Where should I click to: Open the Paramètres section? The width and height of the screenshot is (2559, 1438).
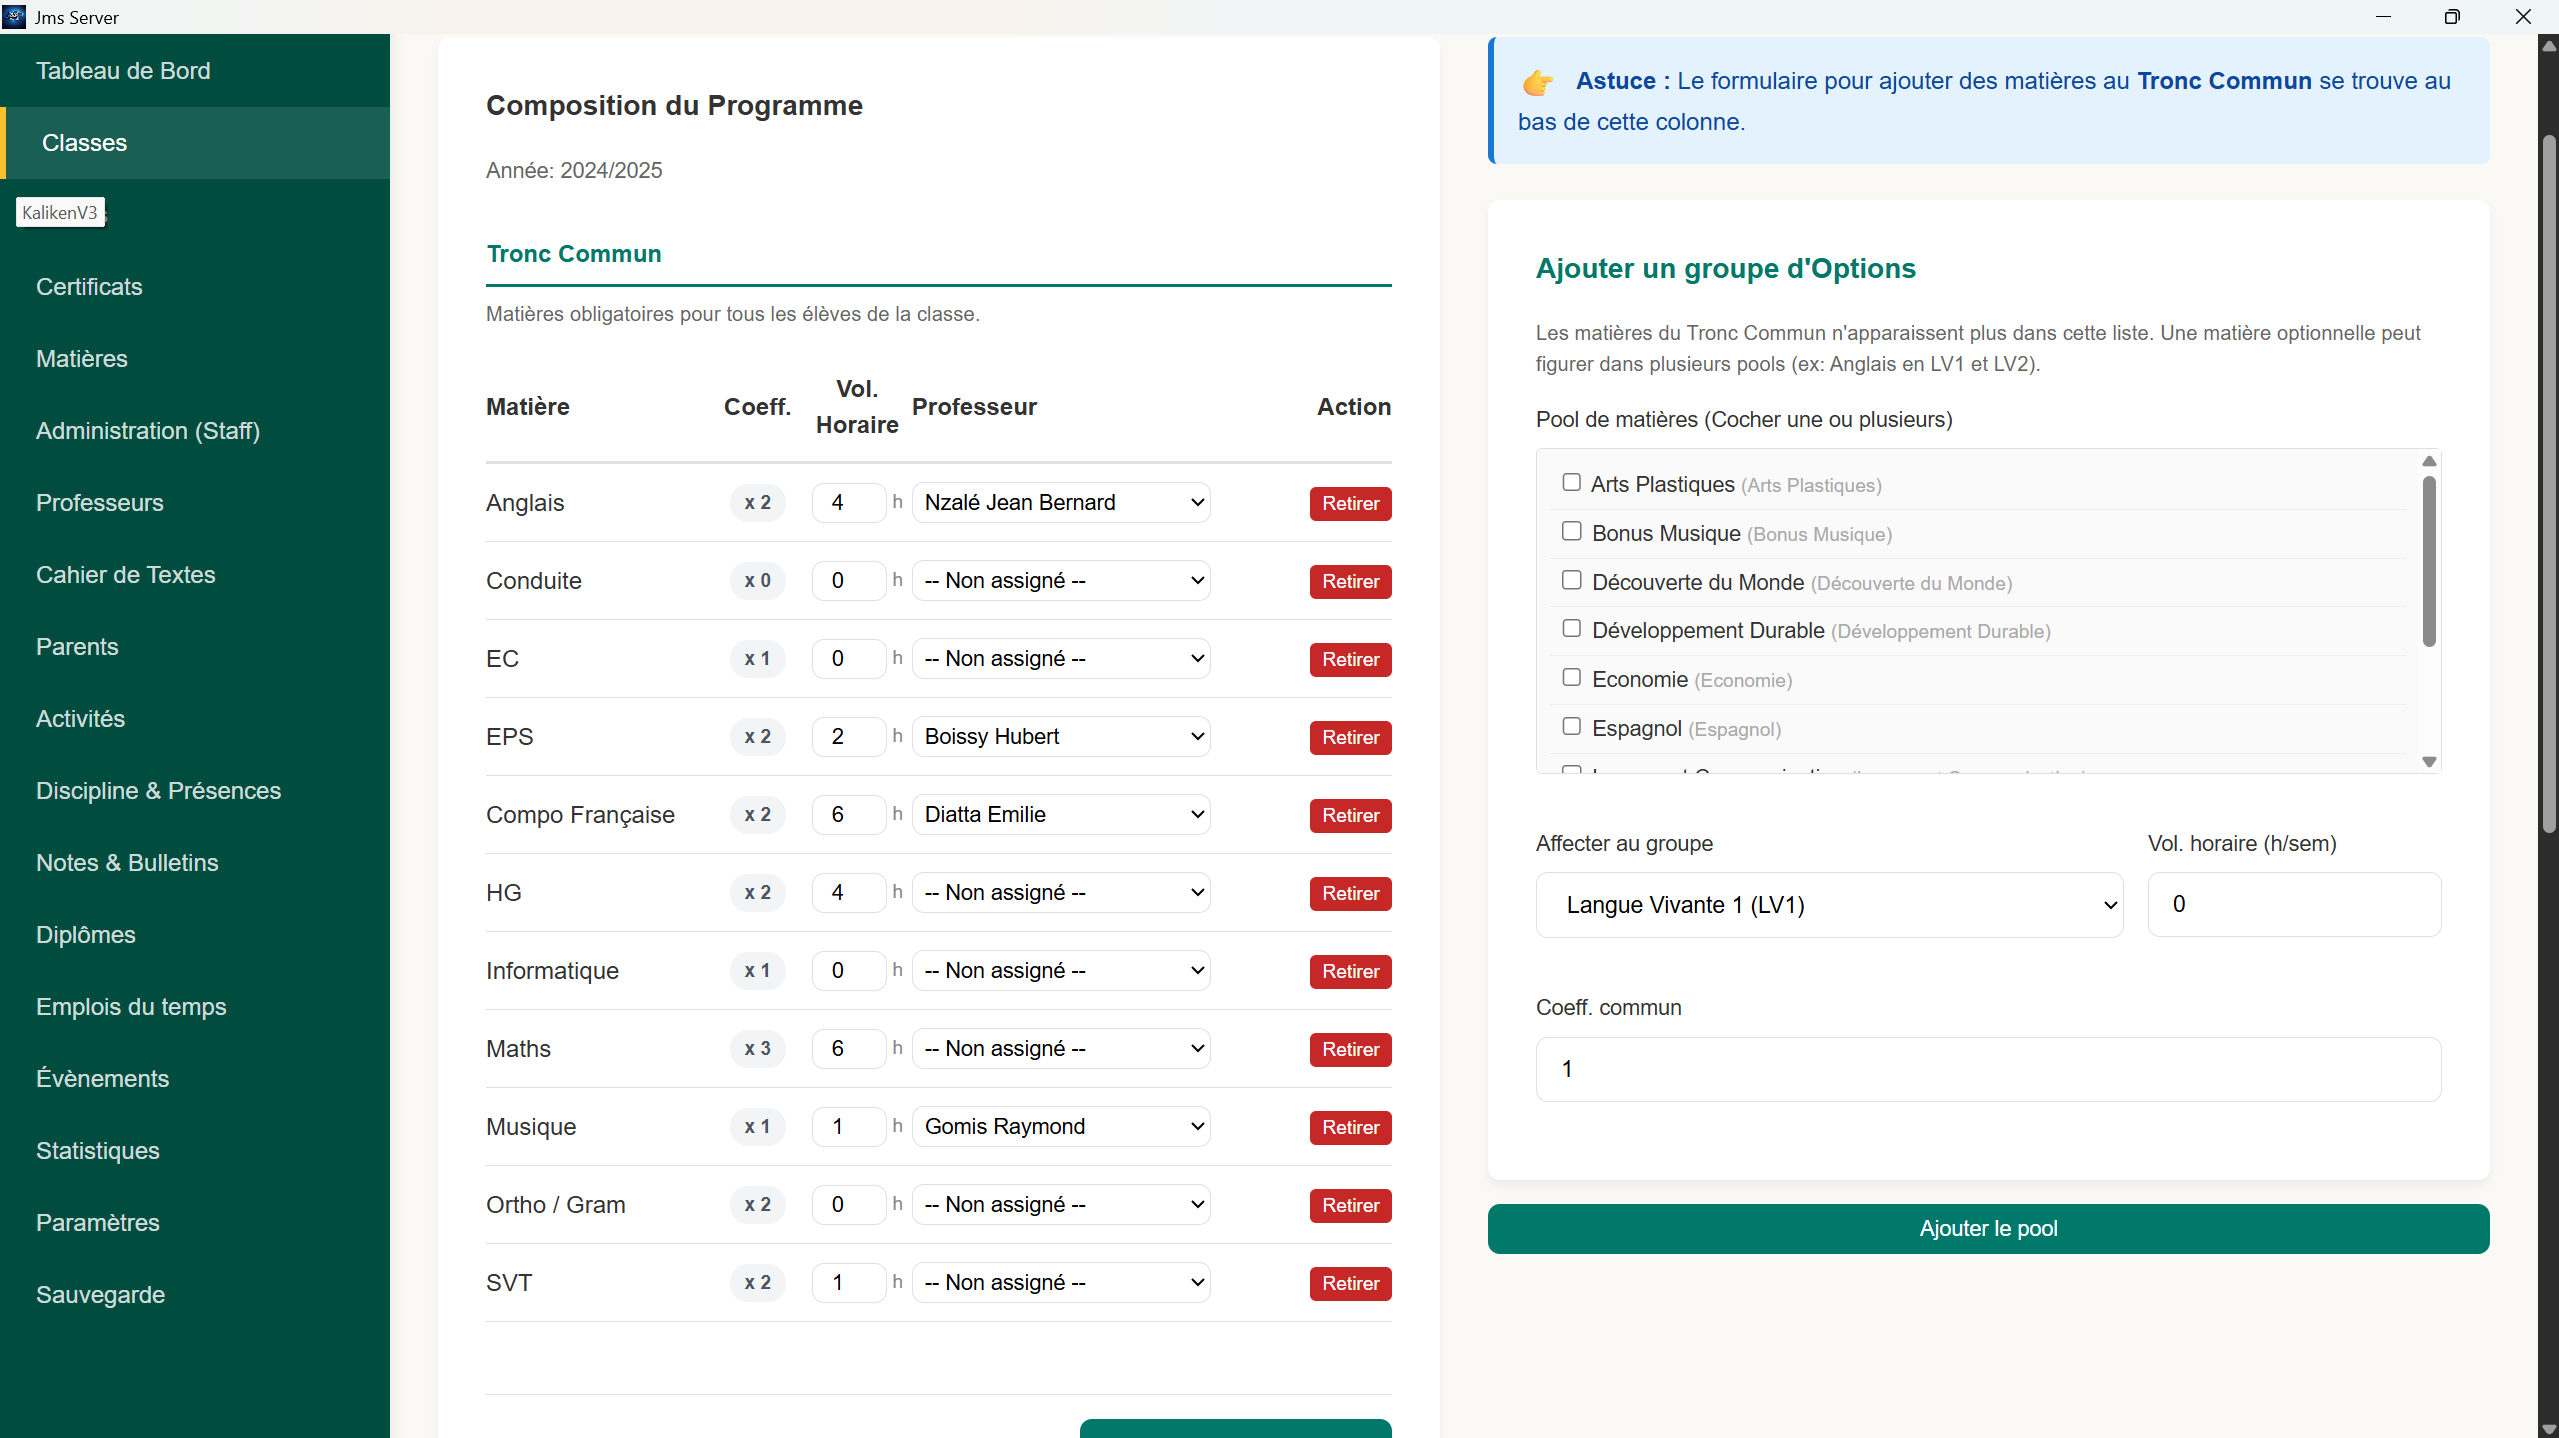coord(97,1223)
